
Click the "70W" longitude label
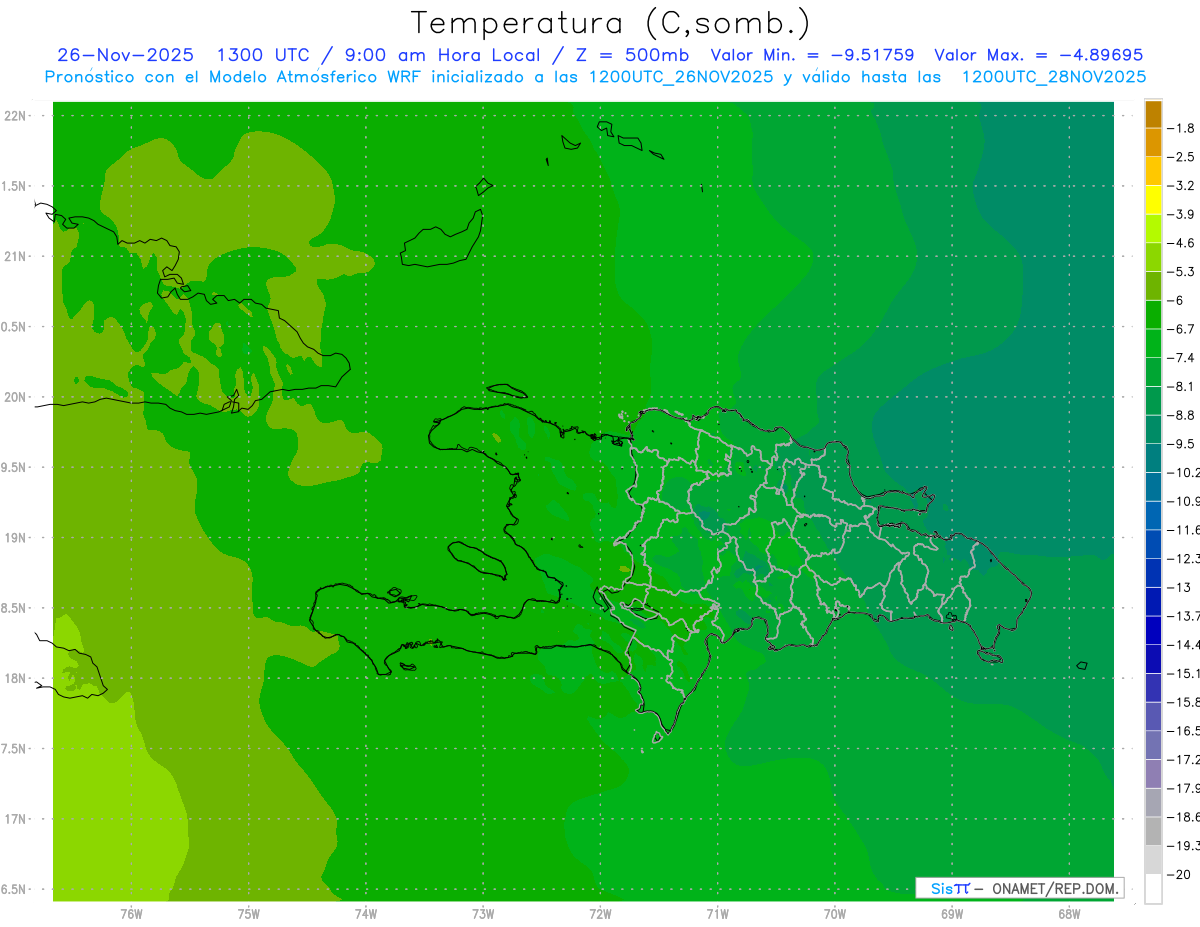[x=835, y=914]
